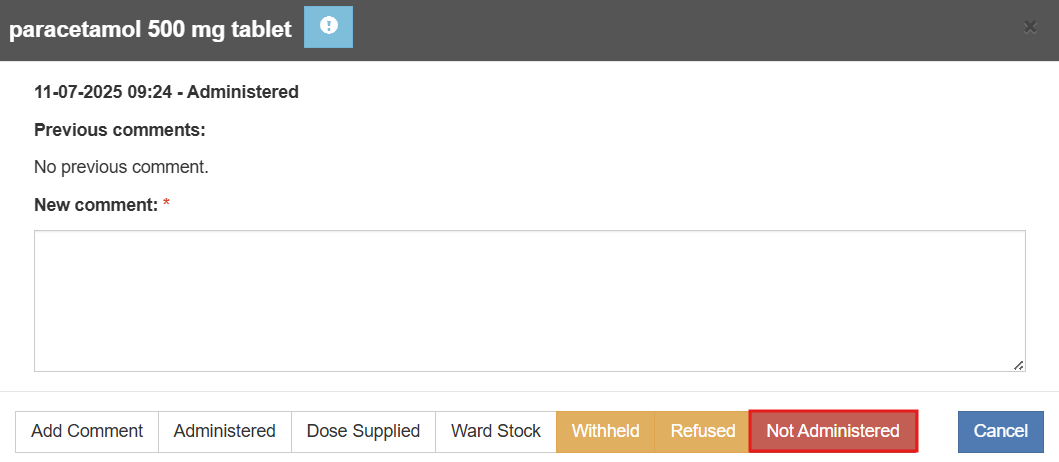Click the Previous comments heading
The image size is (1059, 462).
pos(119,130)
